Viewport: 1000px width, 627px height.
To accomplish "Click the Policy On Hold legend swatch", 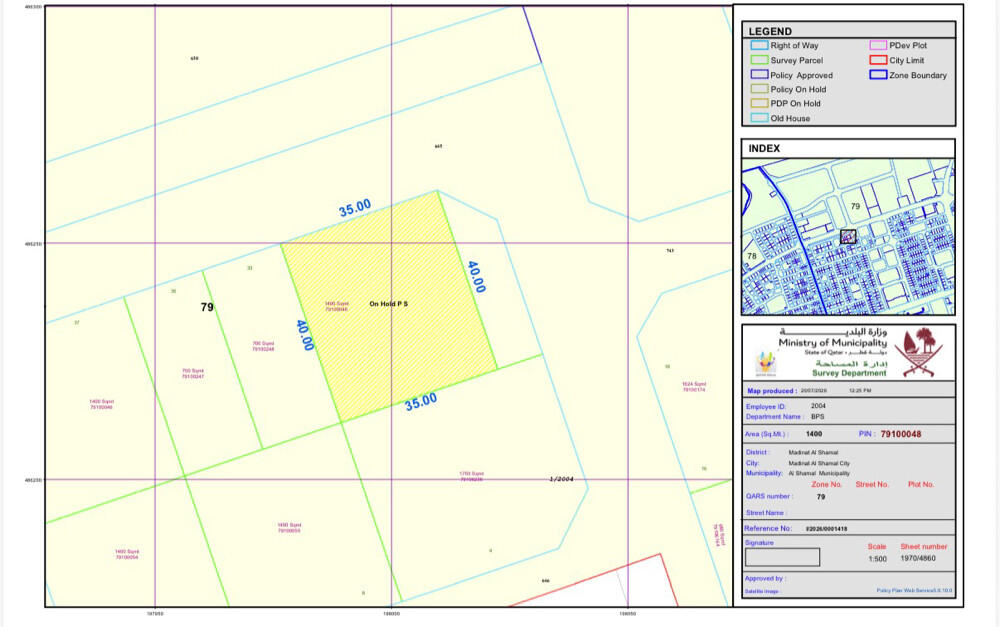I will click(x=759, y=89).
